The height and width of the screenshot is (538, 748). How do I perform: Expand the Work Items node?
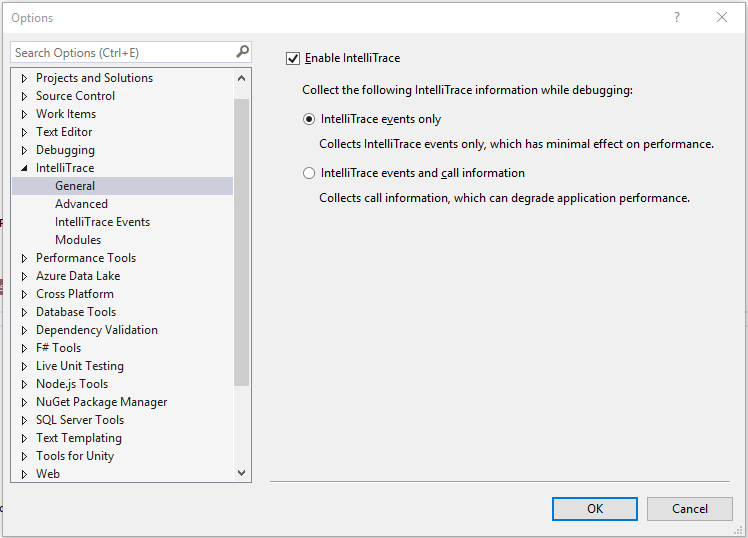(24, 114)
